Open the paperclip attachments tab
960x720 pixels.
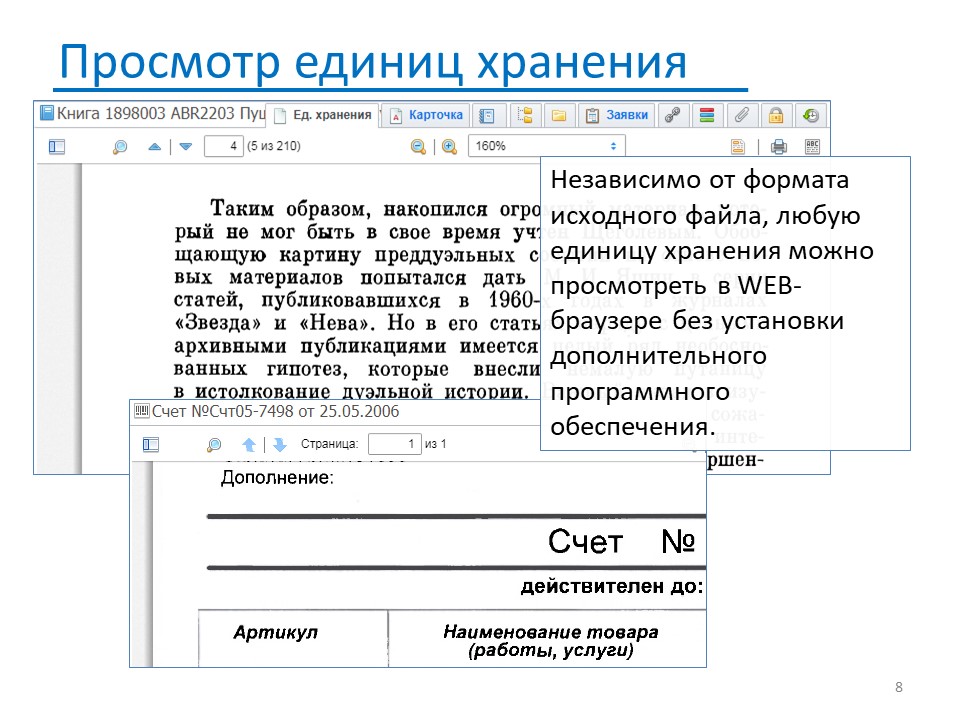tap(741, 115)
